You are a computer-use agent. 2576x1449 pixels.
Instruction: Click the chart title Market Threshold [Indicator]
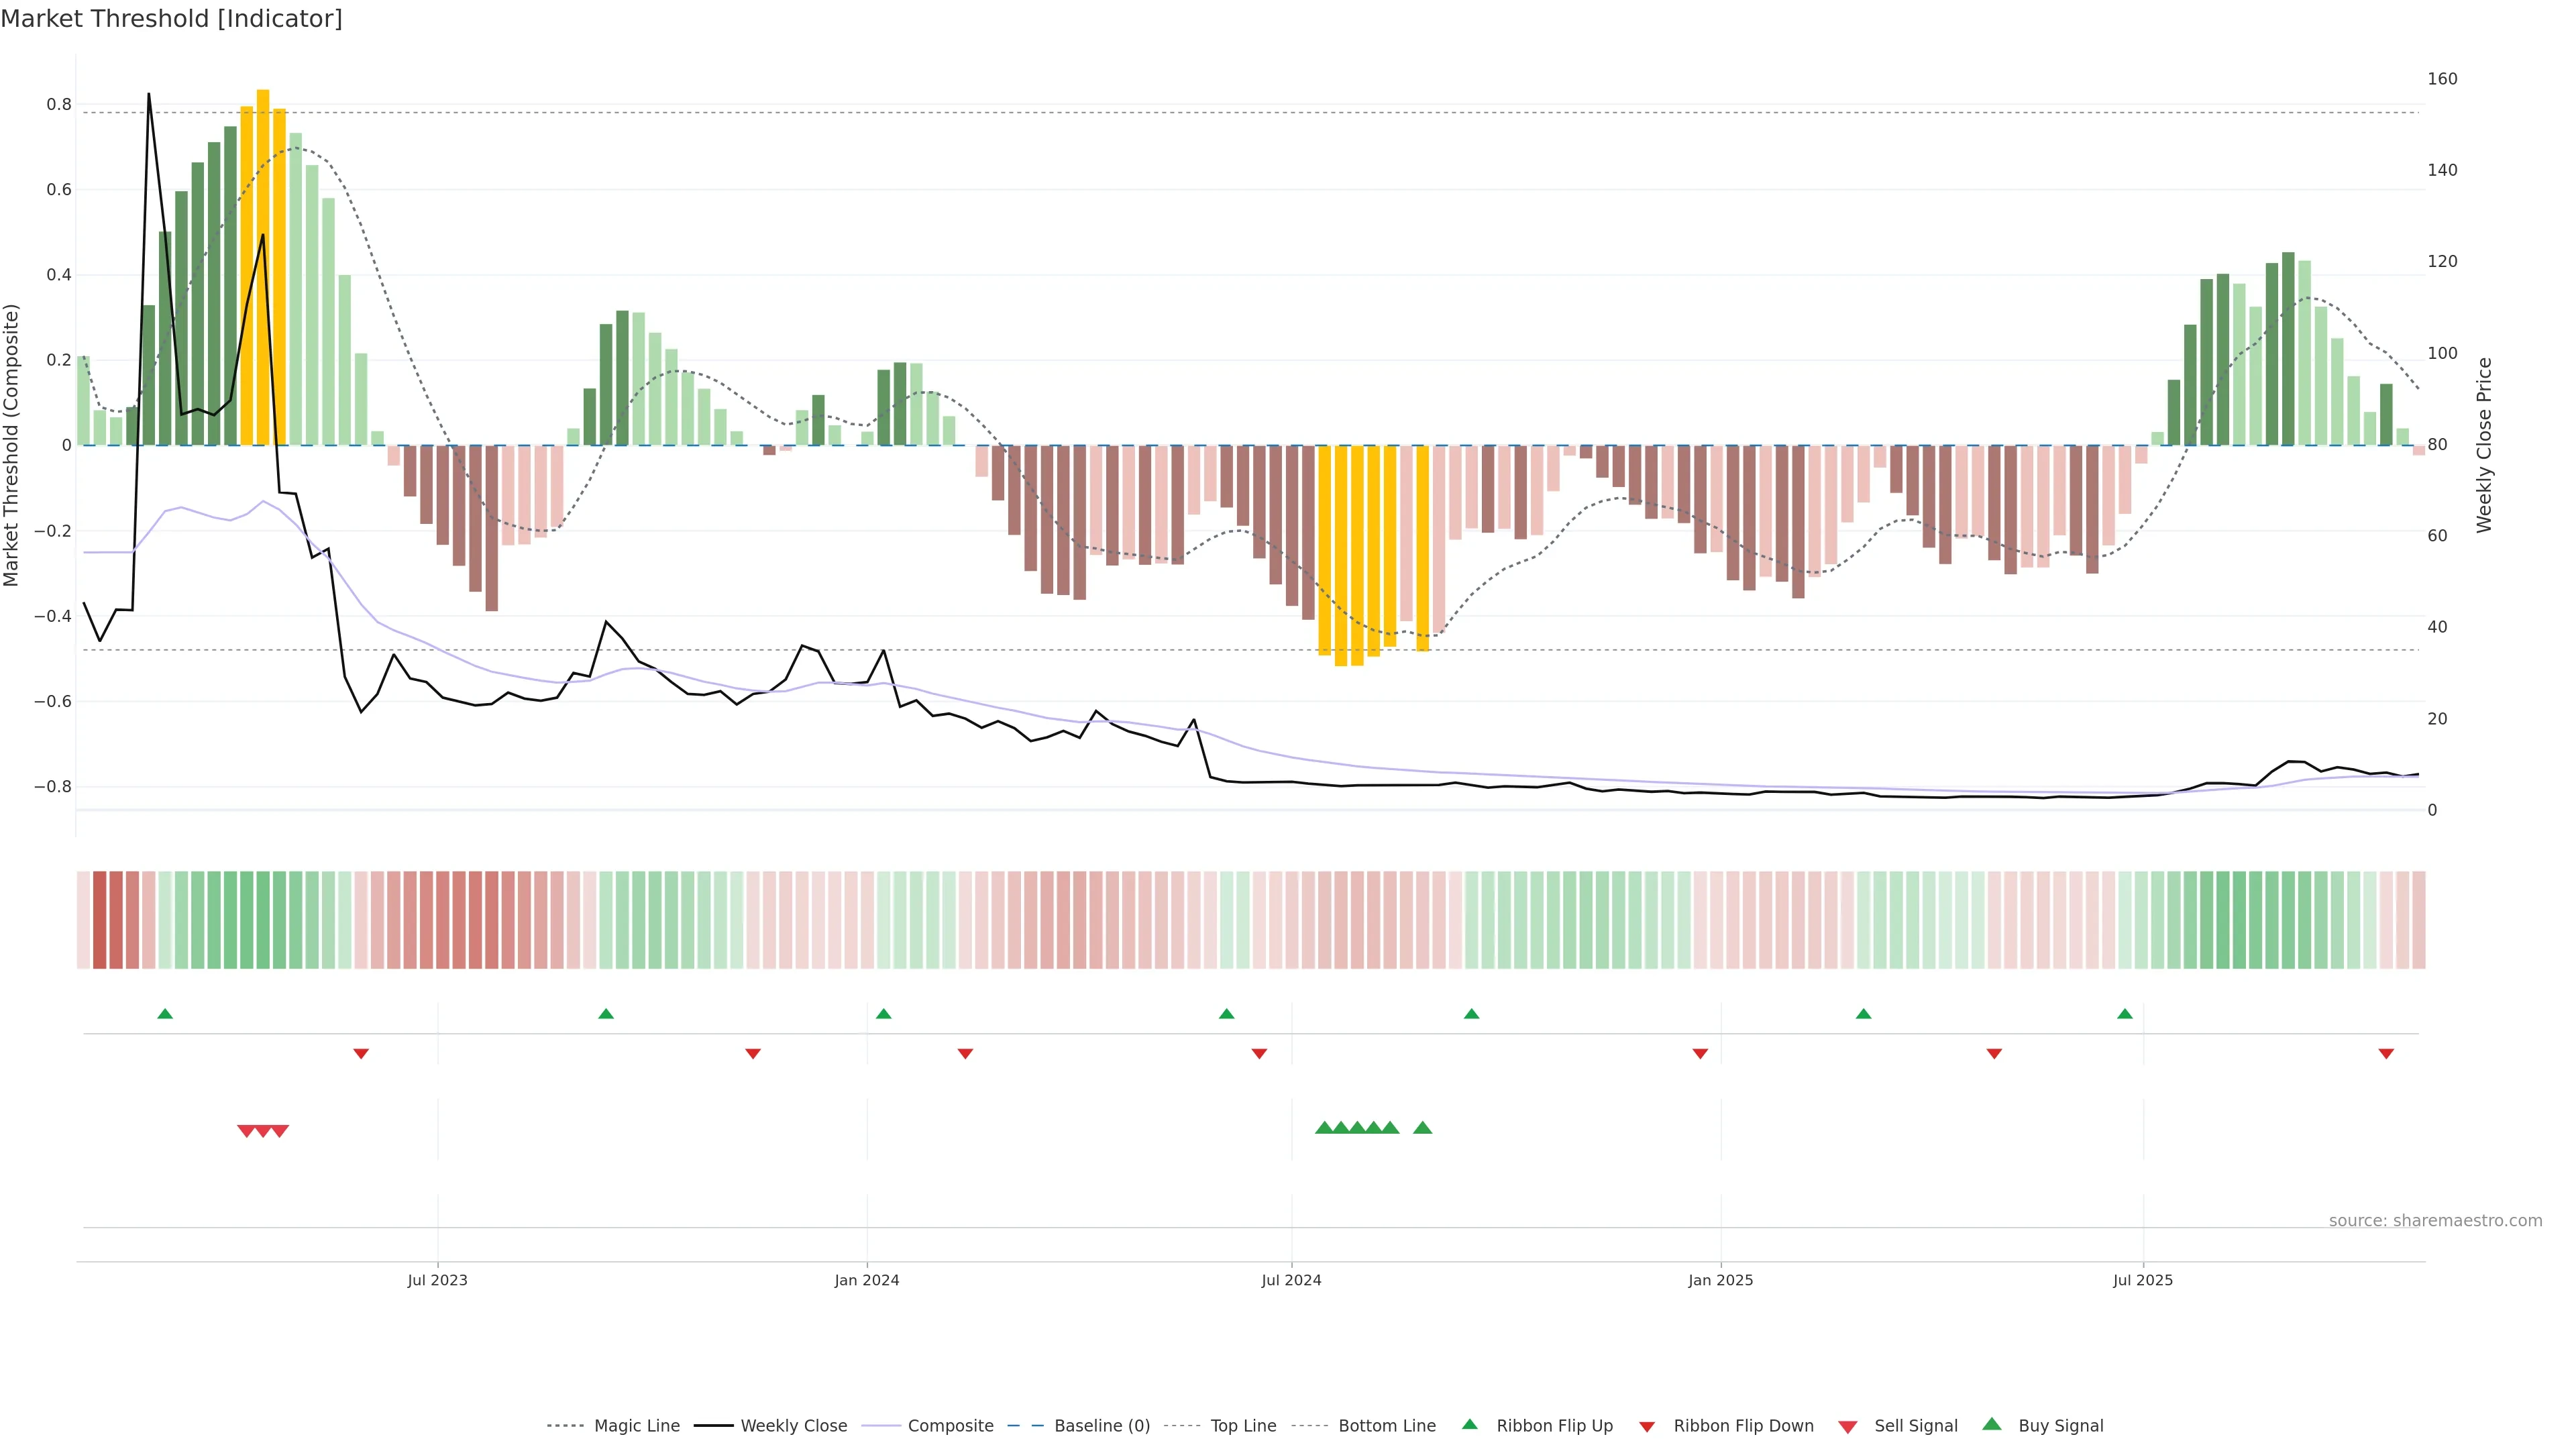(171, 19)
